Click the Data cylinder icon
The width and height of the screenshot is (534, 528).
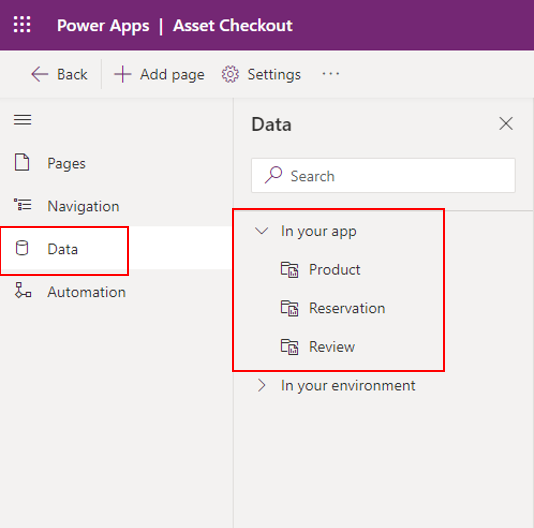click(22, 248)
